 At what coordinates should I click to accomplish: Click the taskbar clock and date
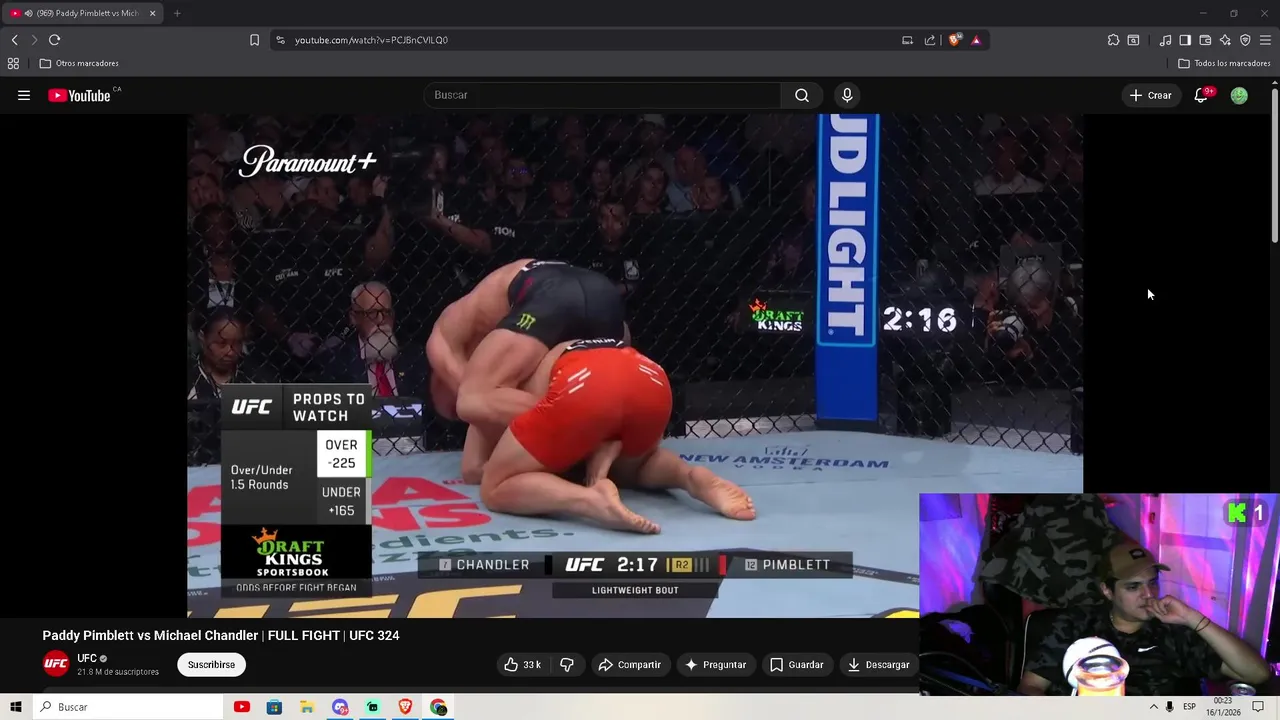(1223, 707)
